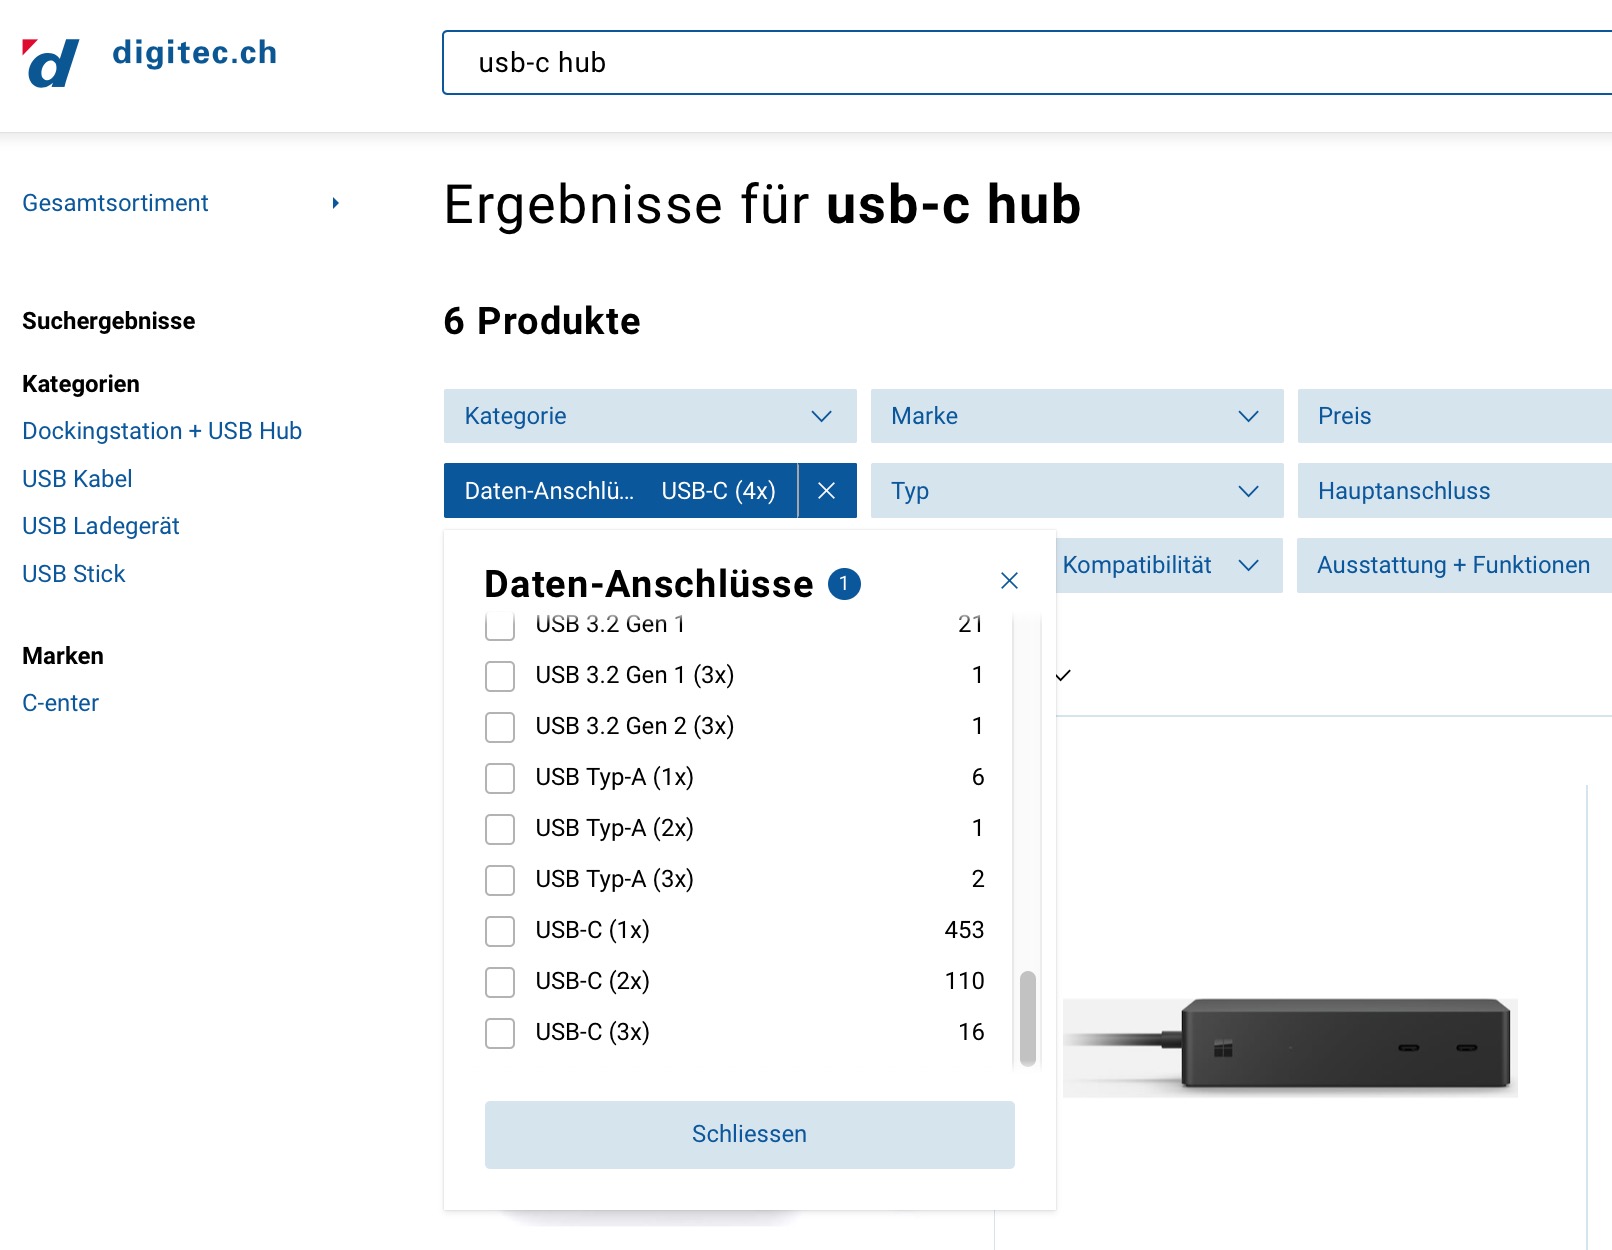Viewport: 1612px width, 1250px height.
Task: Enable the USB-C (1x) checkbox
Action: click(x=500, y=931)
